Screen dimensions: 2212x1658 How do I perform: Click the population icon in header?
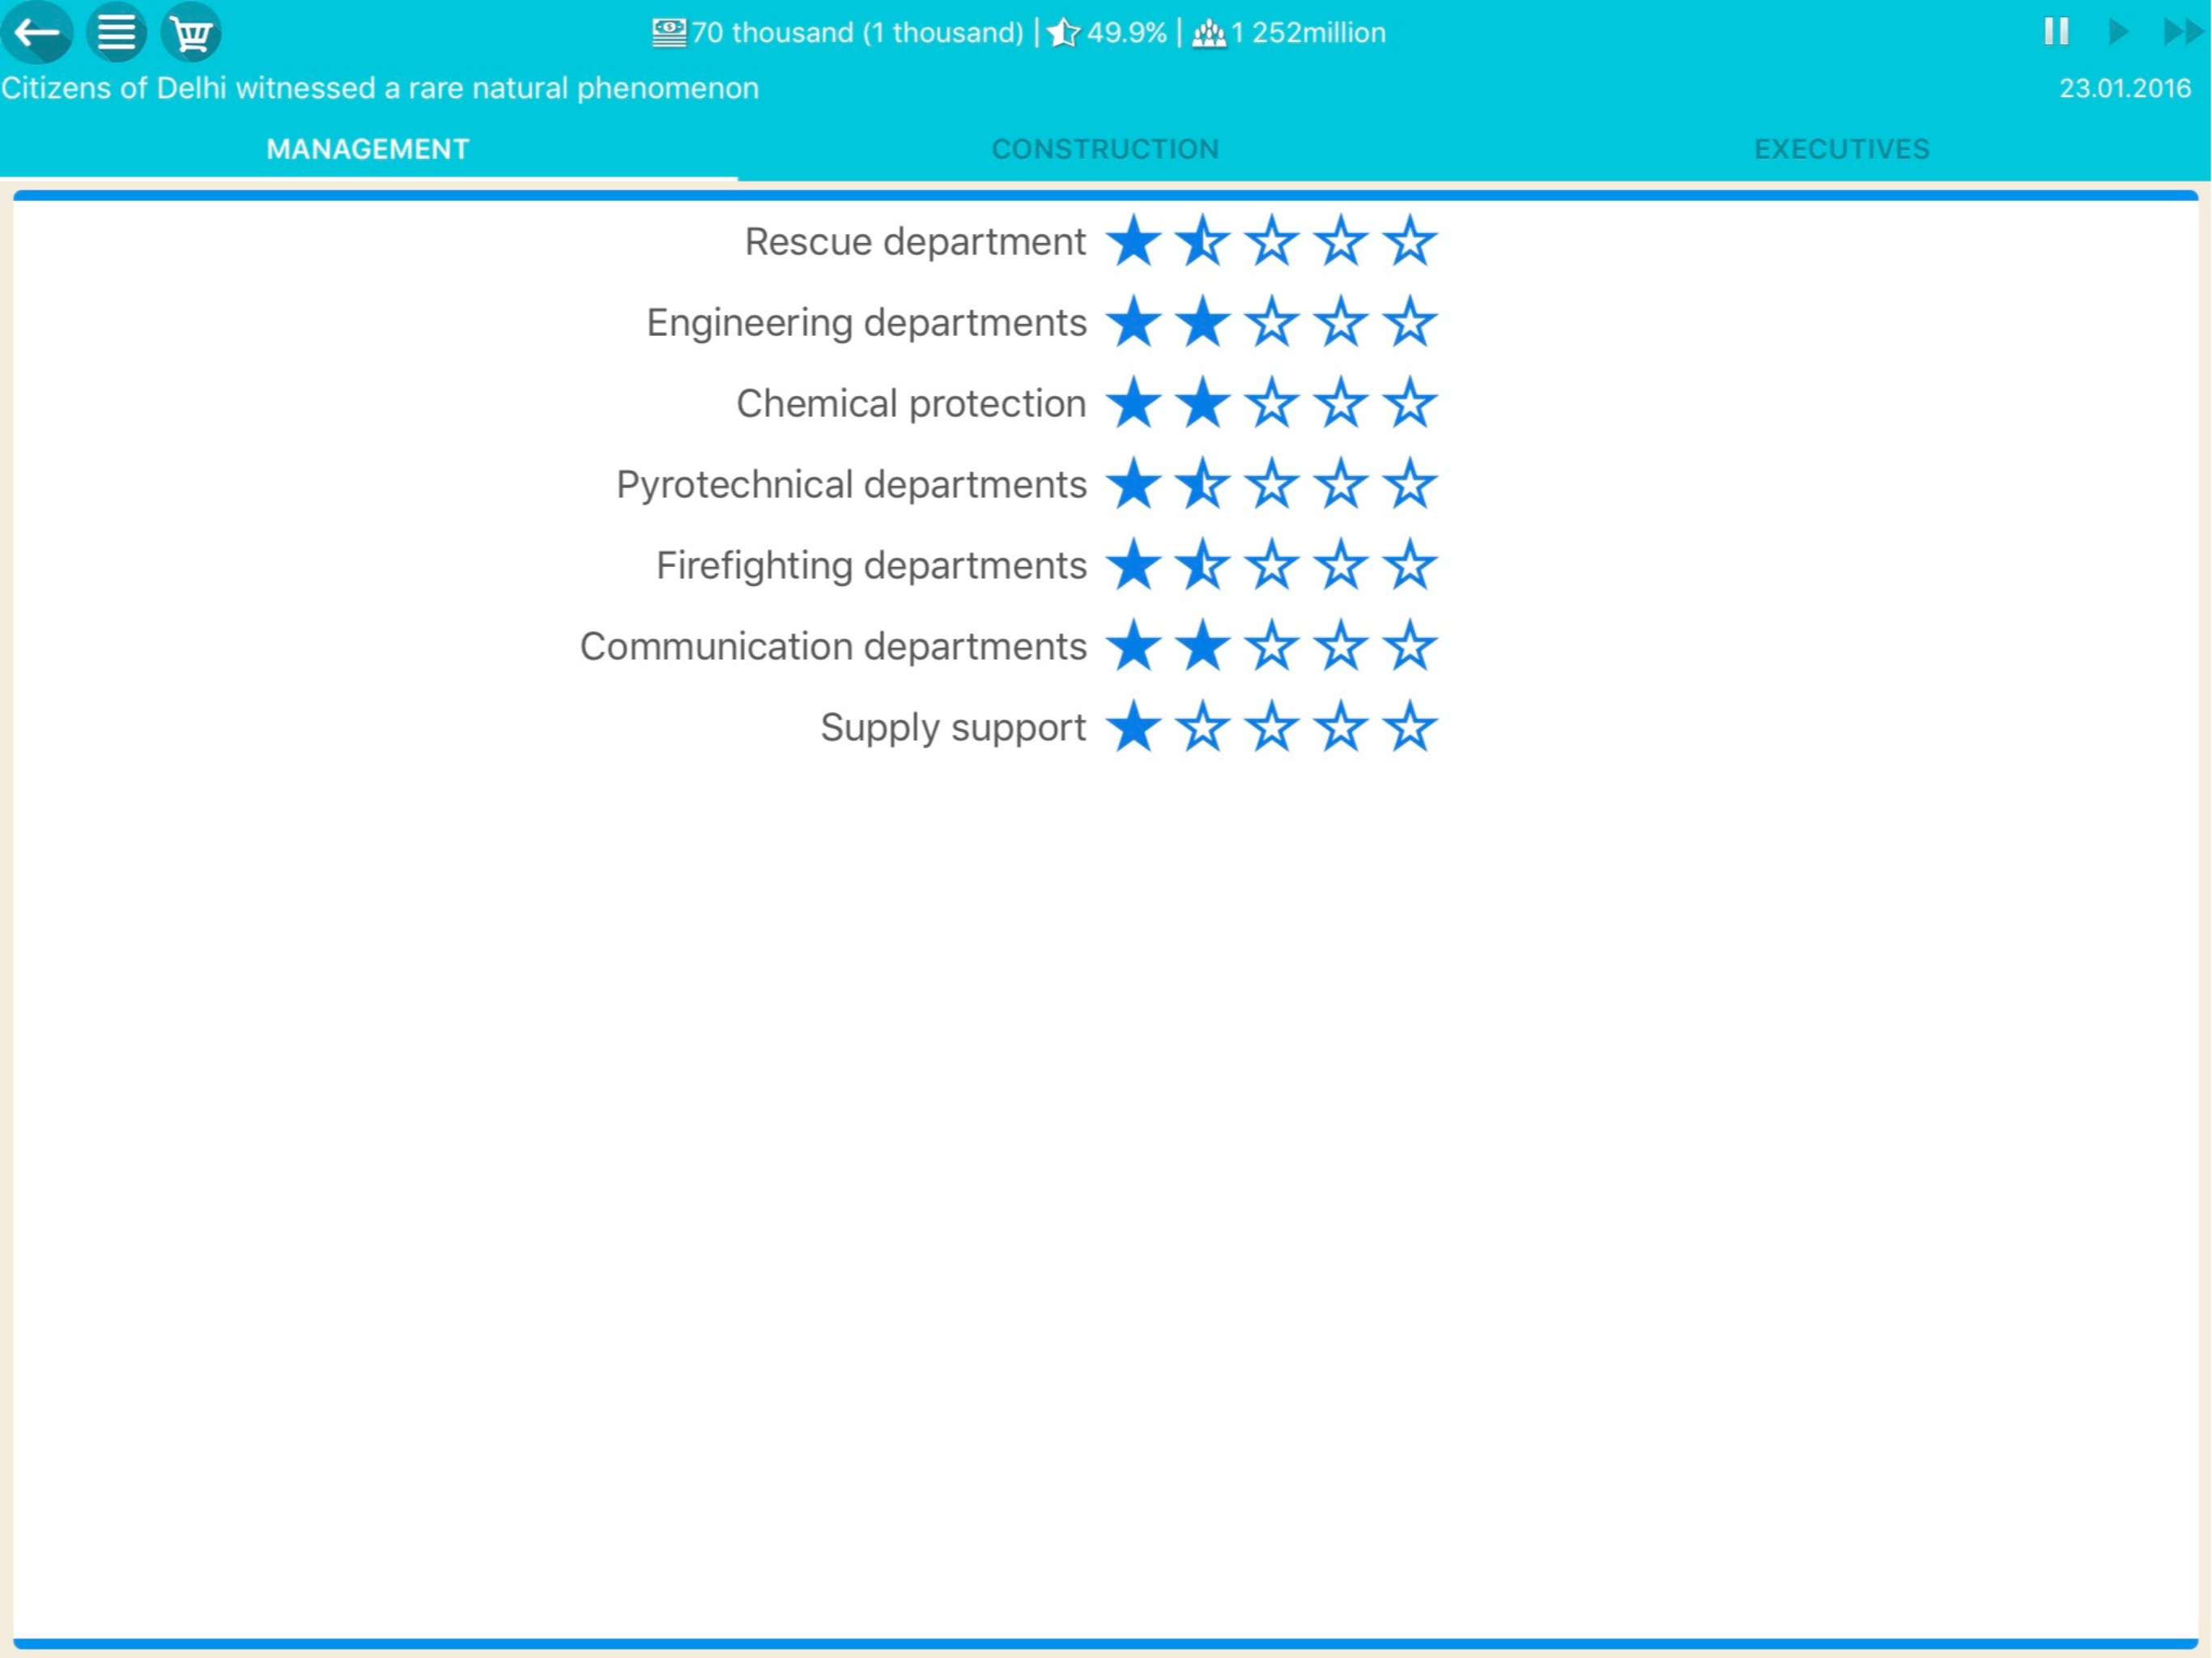(x=1209, y=33)
